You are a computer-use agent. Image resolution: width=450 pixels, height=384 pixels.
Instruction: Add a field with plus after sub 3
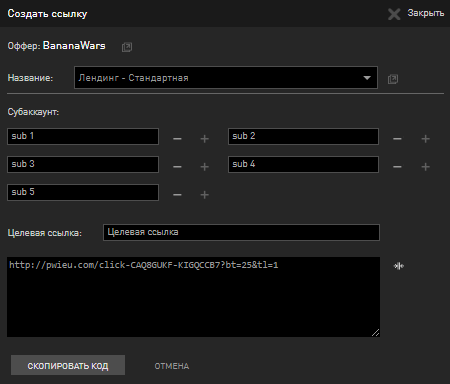pos(205,166)
